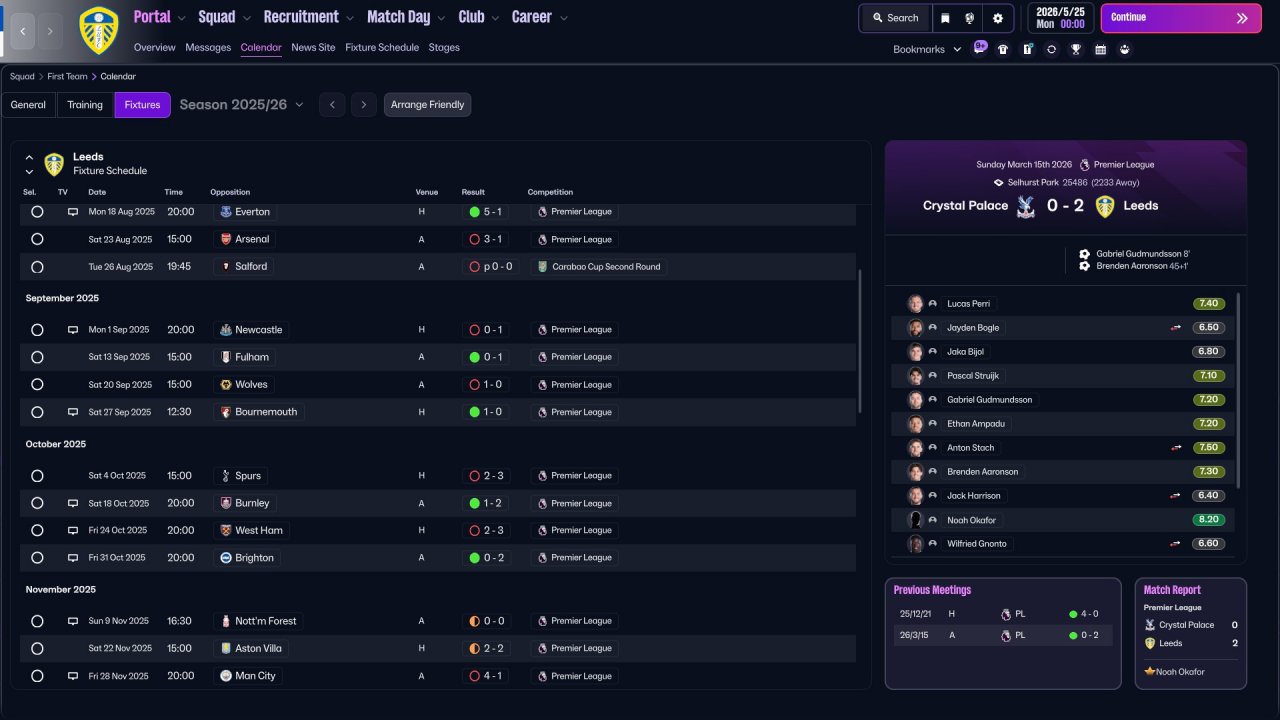
Task: Click the Arrange Friendly button
Action: (x=427, y=105)
